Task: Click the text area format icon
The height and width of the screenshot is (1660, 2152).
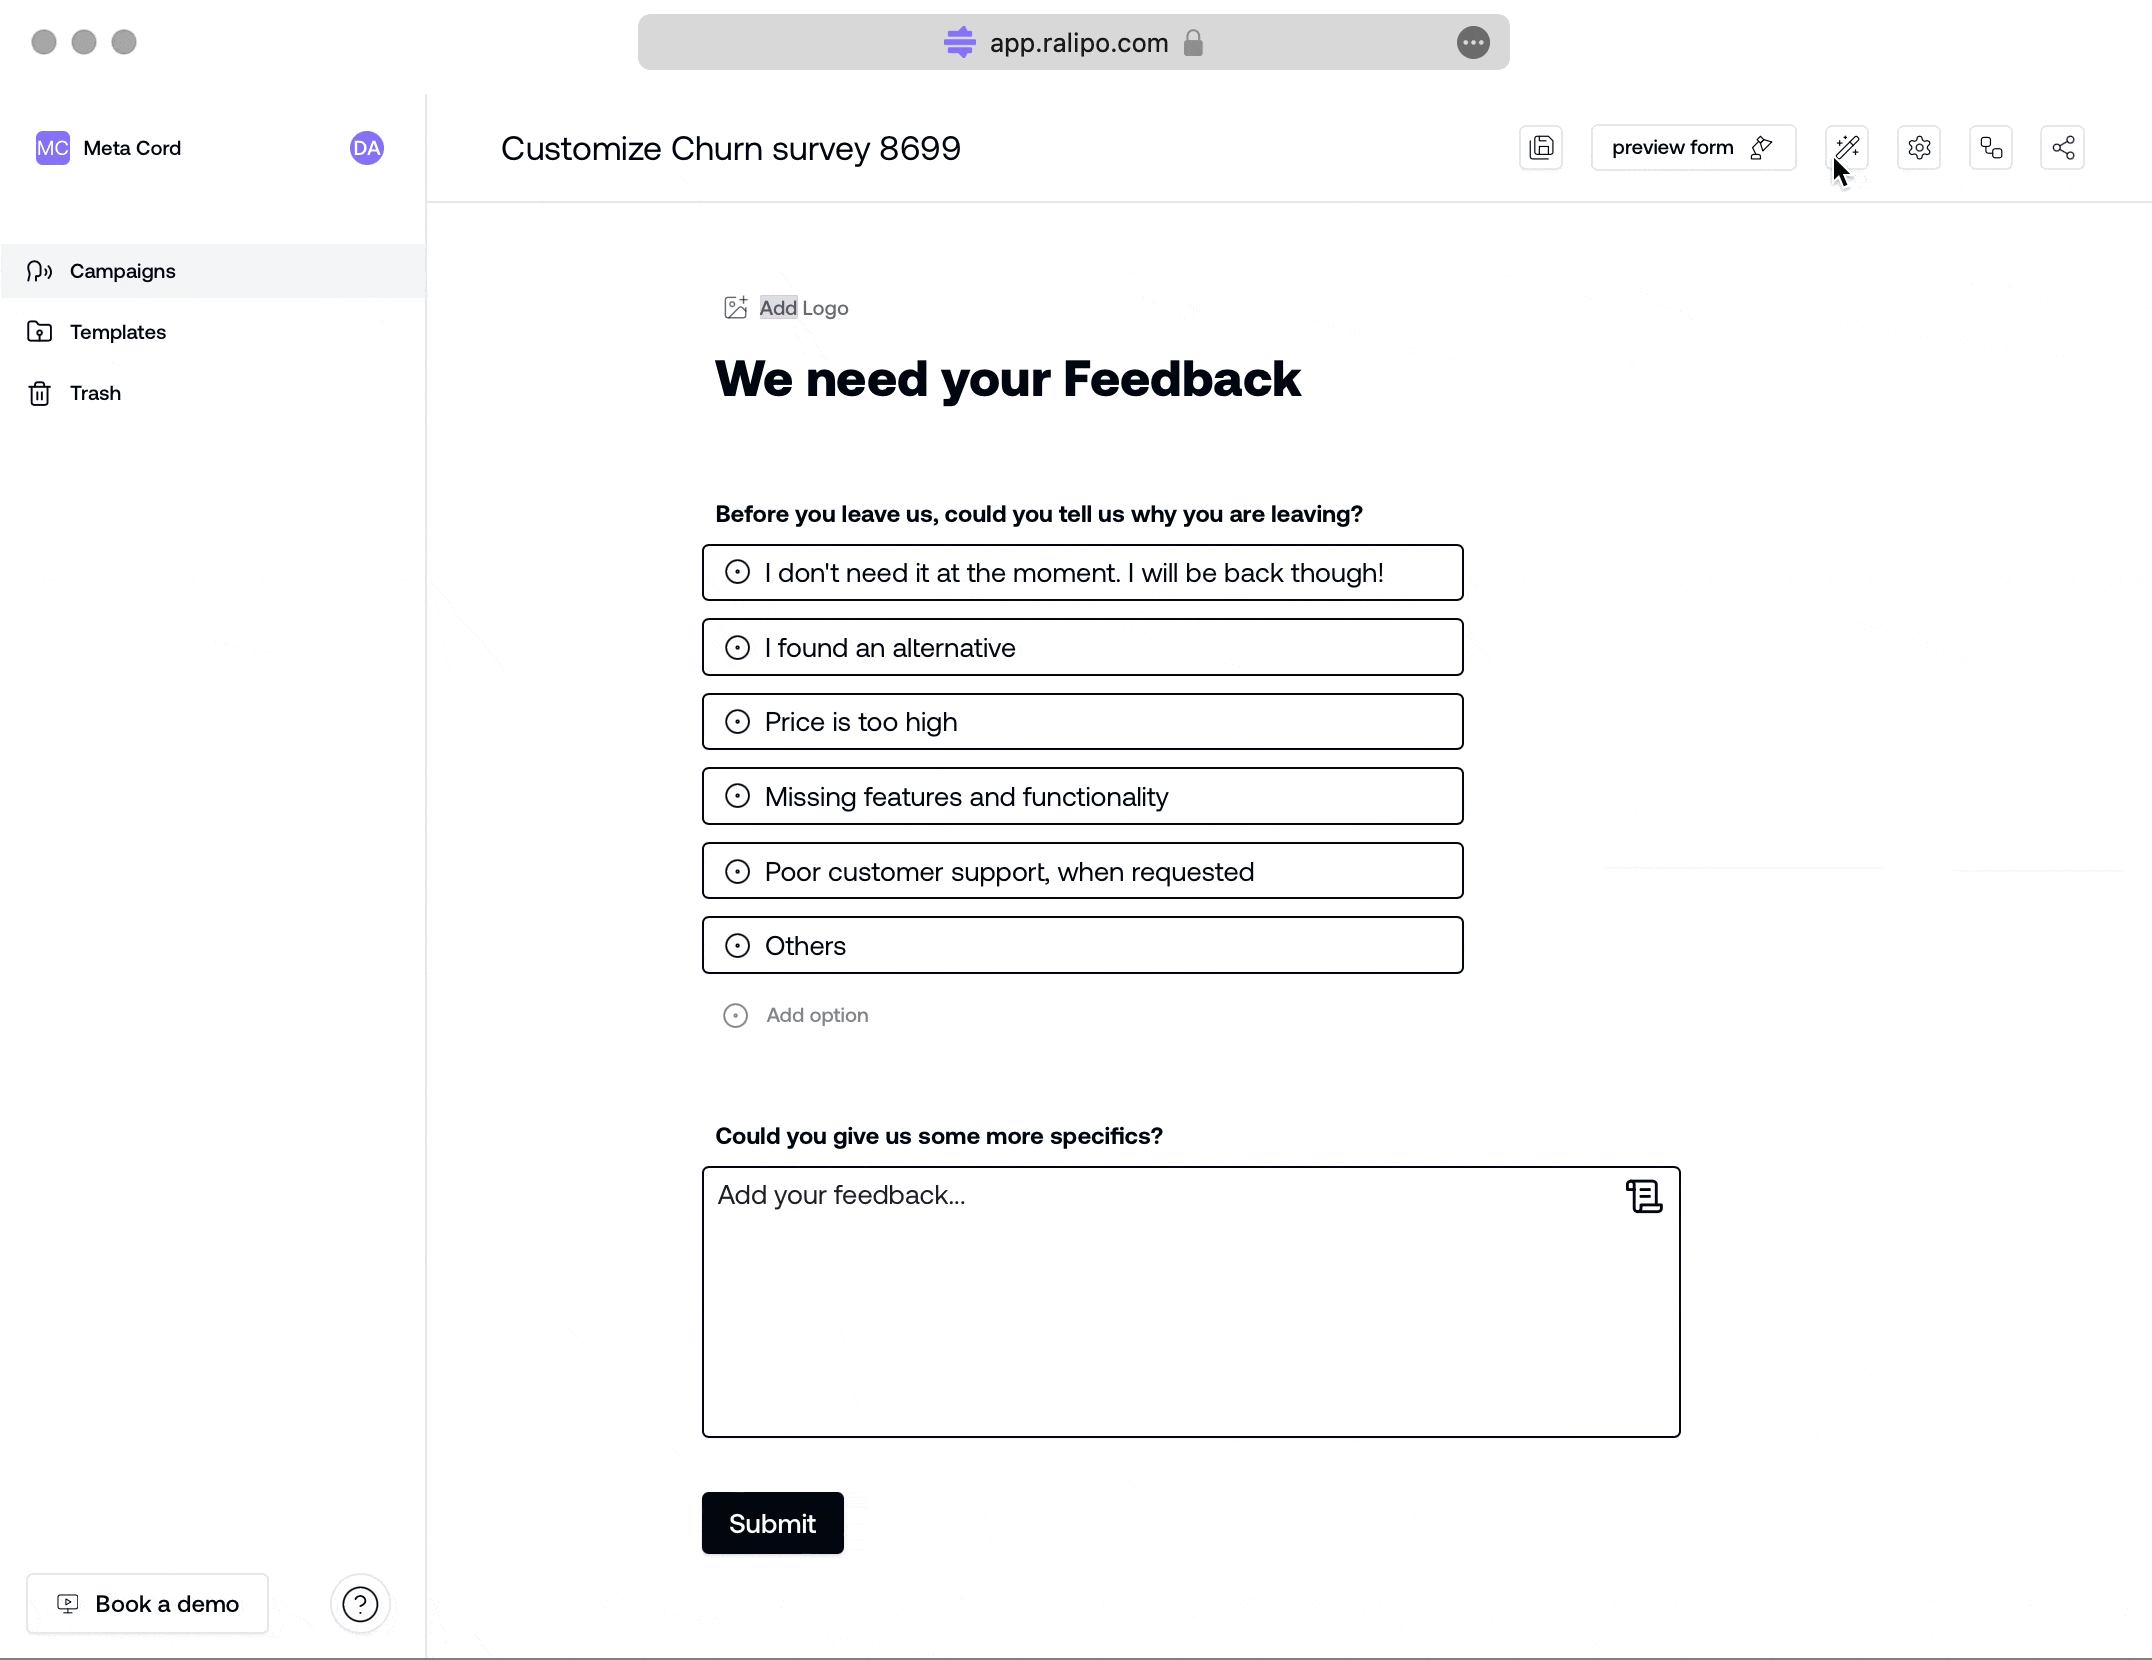Action: click(1644, 1196)
